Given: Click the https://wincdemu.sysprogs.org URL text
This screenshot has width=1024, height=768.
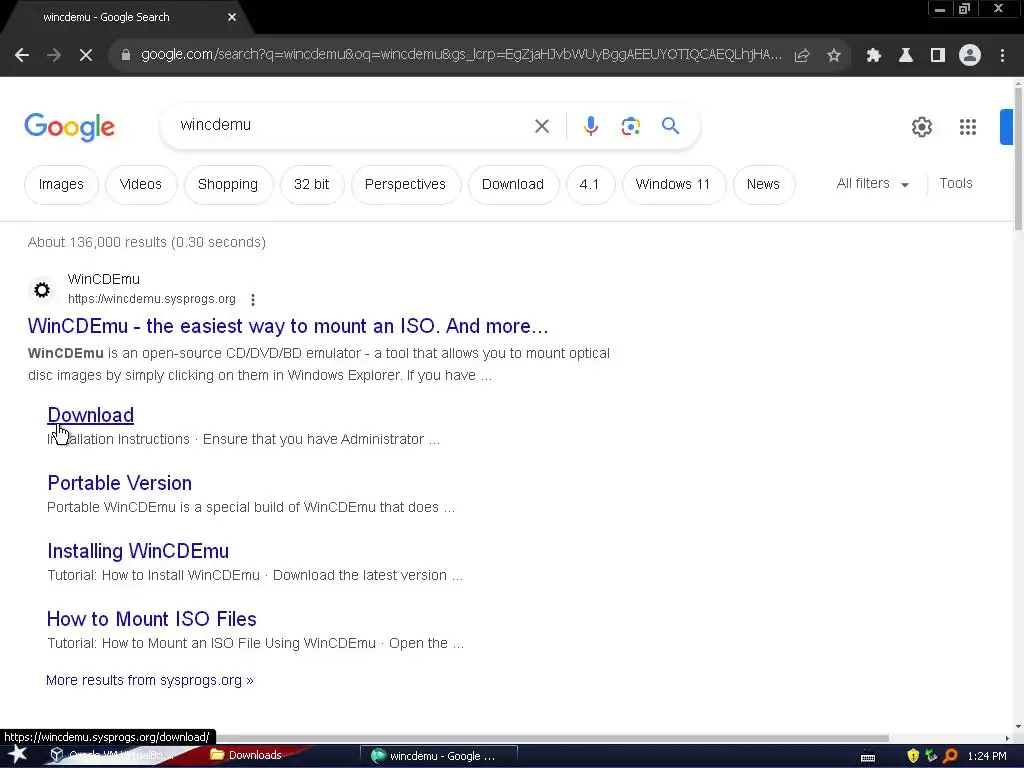Looking at the screenshot, I should point(152,299).
